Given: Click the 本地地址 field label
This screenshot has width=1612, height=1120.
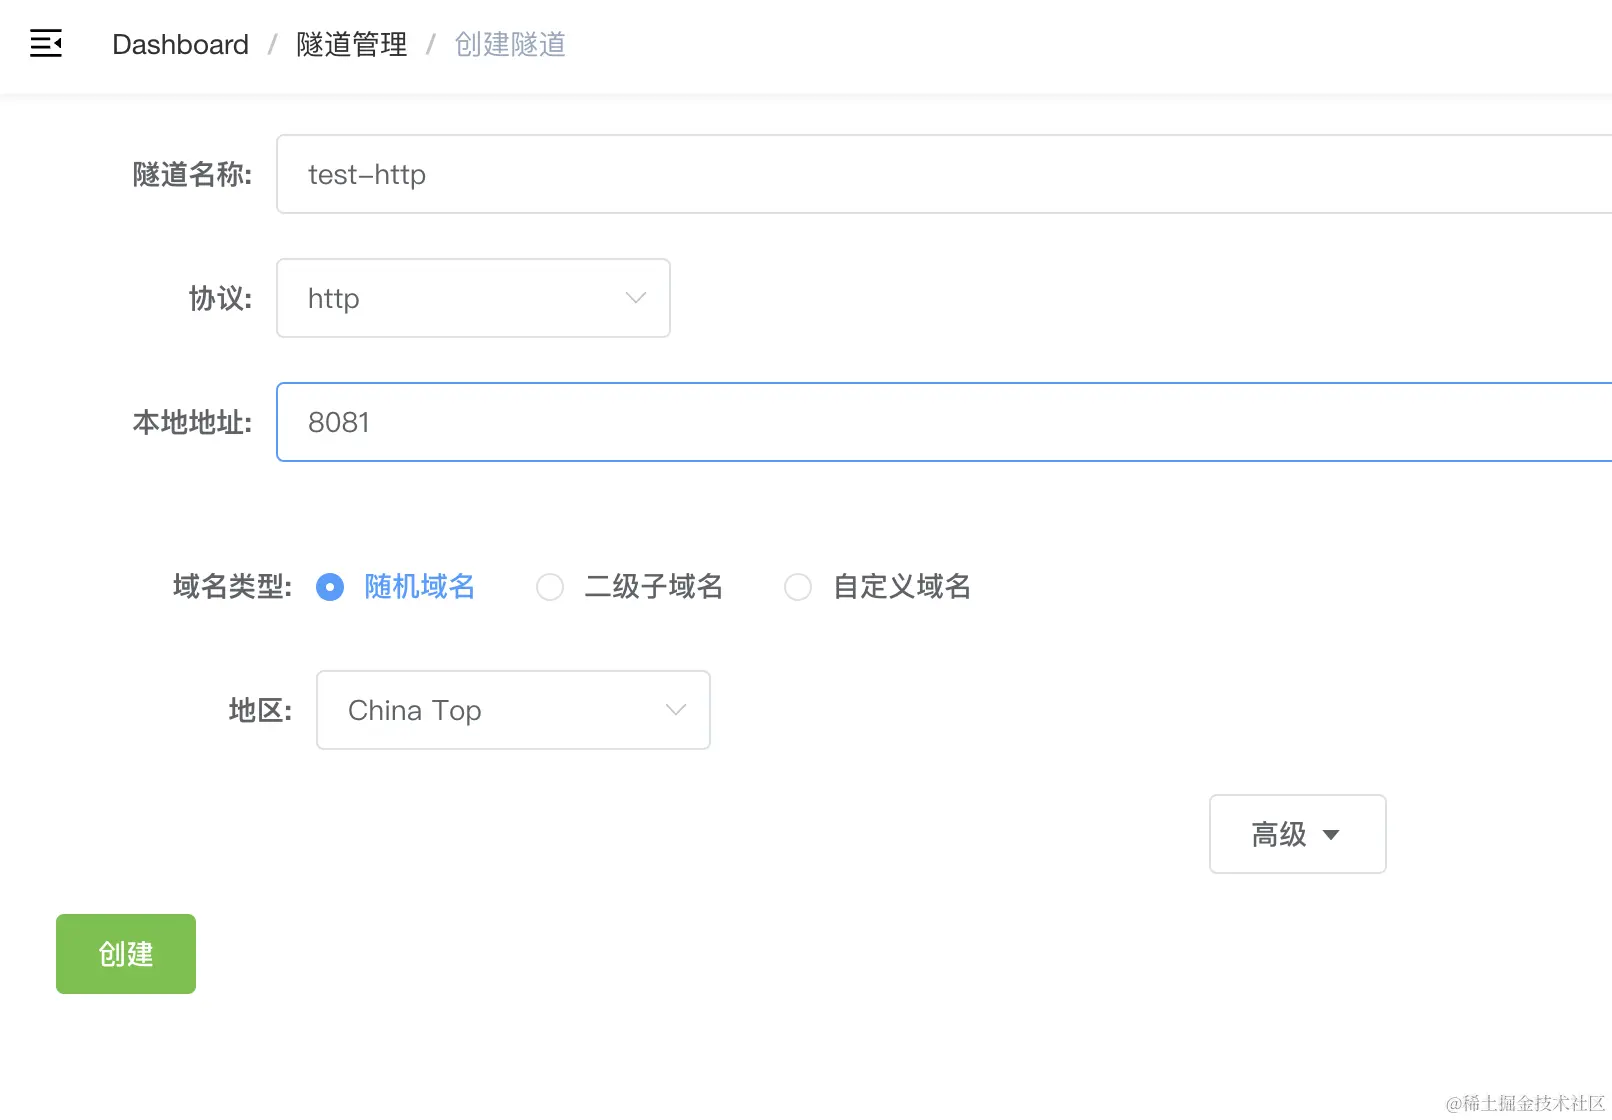Looking at the screenshot, I should (x=192, y=422).
